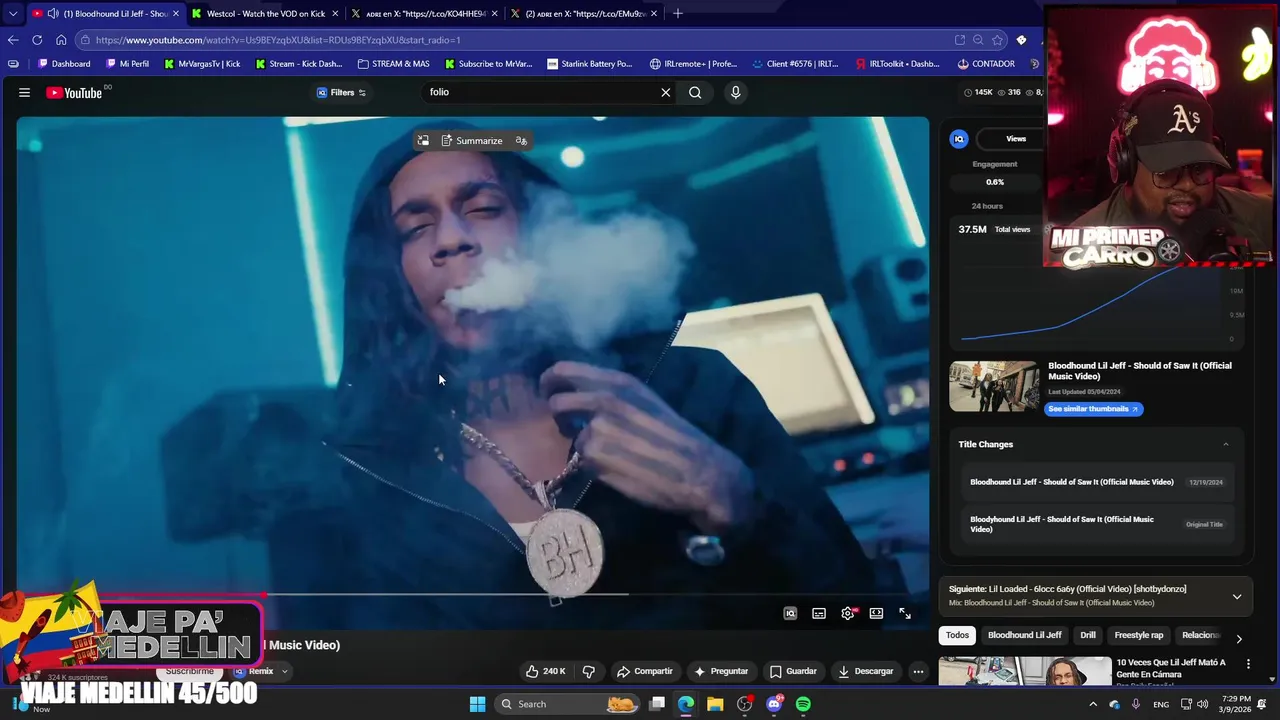Click the Summarize button over video
The image size is (1280, 720).
pos(472,141)
